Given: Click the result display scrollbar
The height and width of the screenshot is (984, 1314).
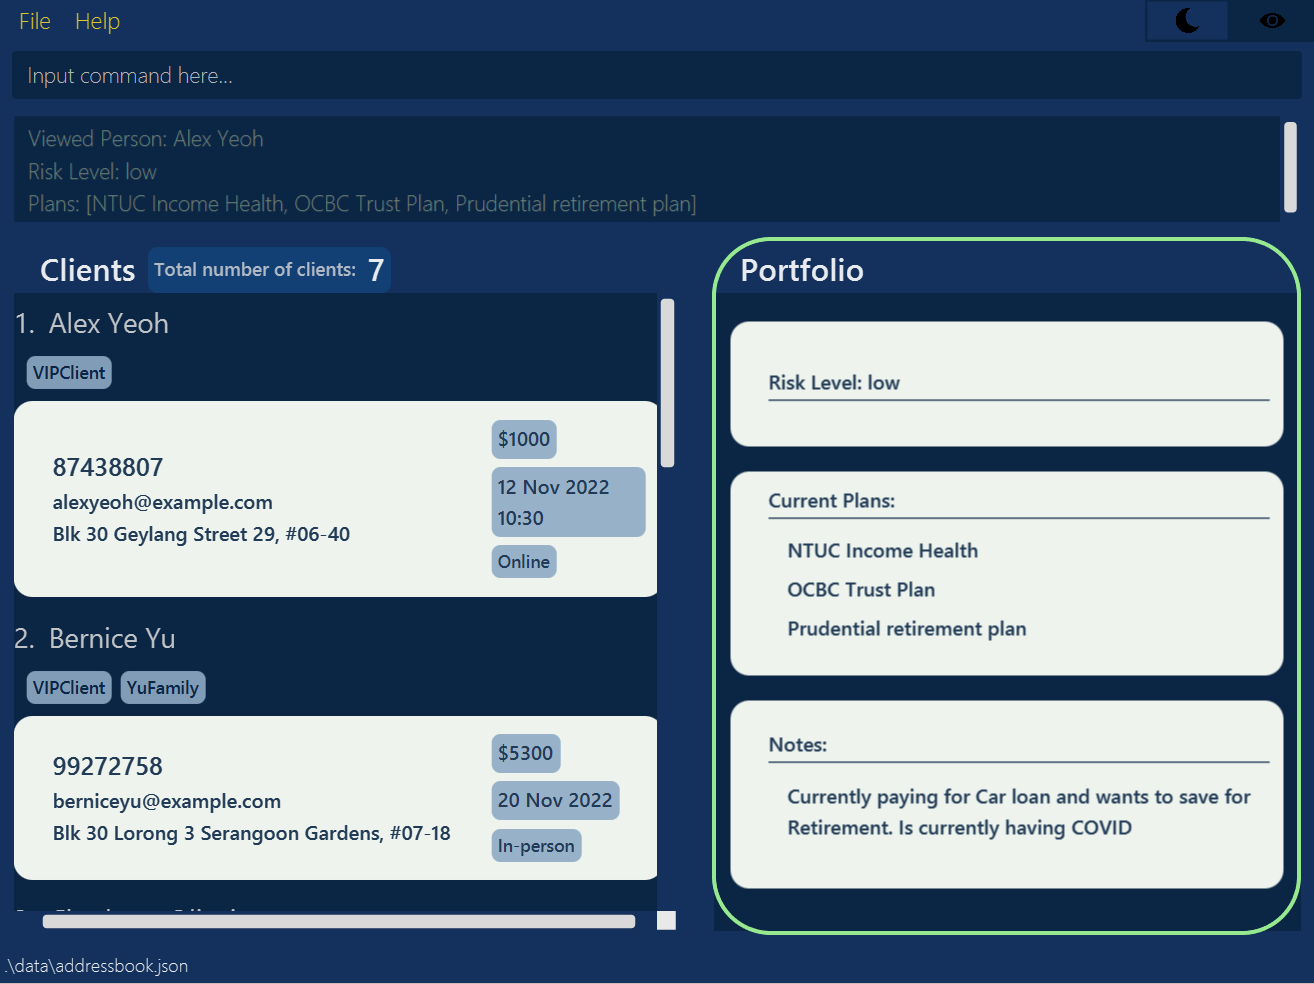Looking at the screenshot, I should pyautogui.click(x=1290, y=167).
